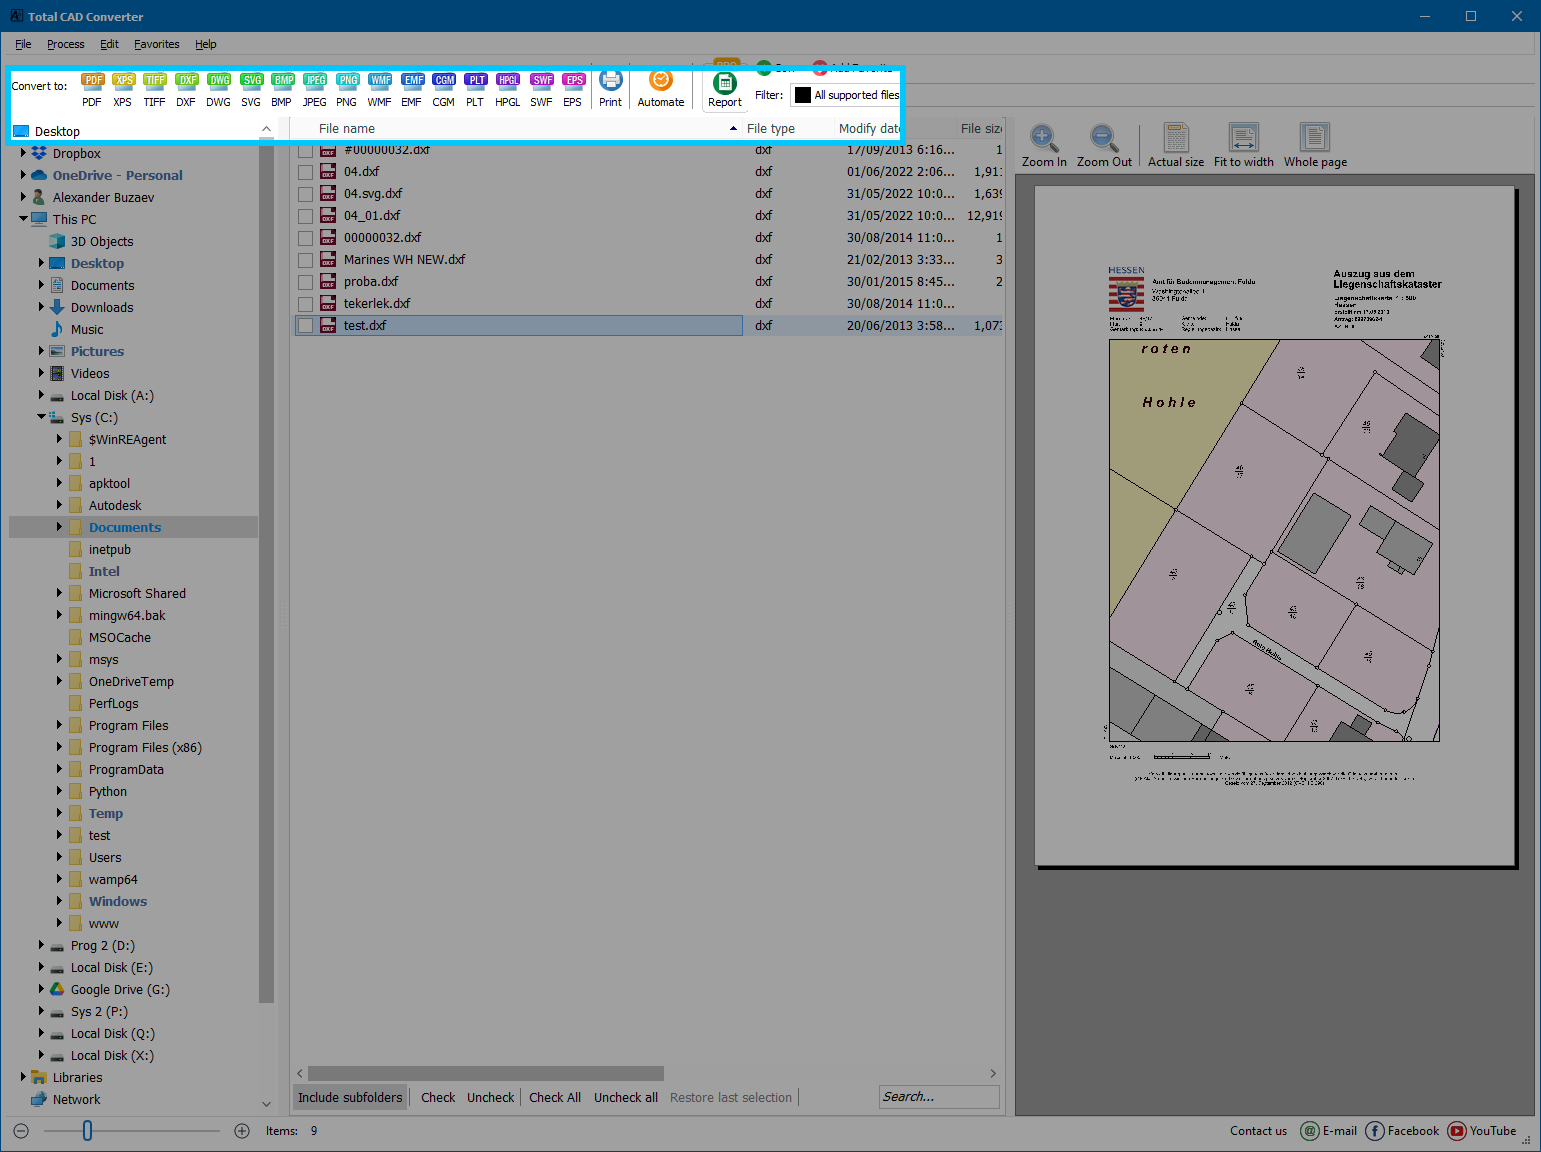The width and height of the screenshot is (1541, 1152).
Task: Tick the checkbox for proba.dxf
Action: point(305,281)
